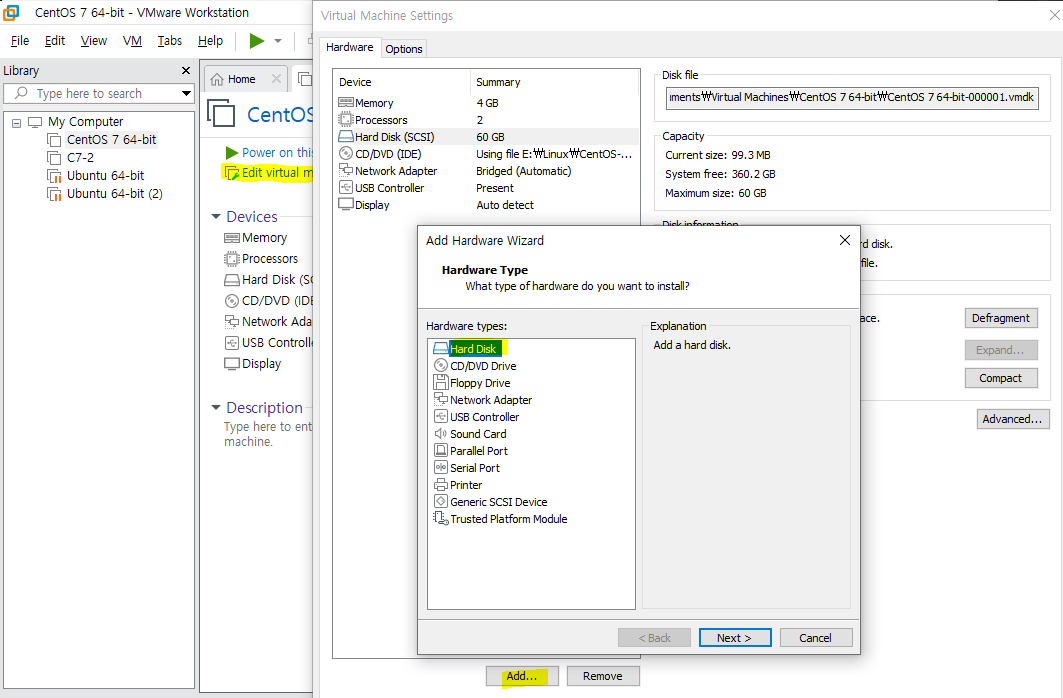Click VMware Workstation title bar logo icon
Image resolution: width=1063 pixels, height=698 pixels.
[11, 12]
